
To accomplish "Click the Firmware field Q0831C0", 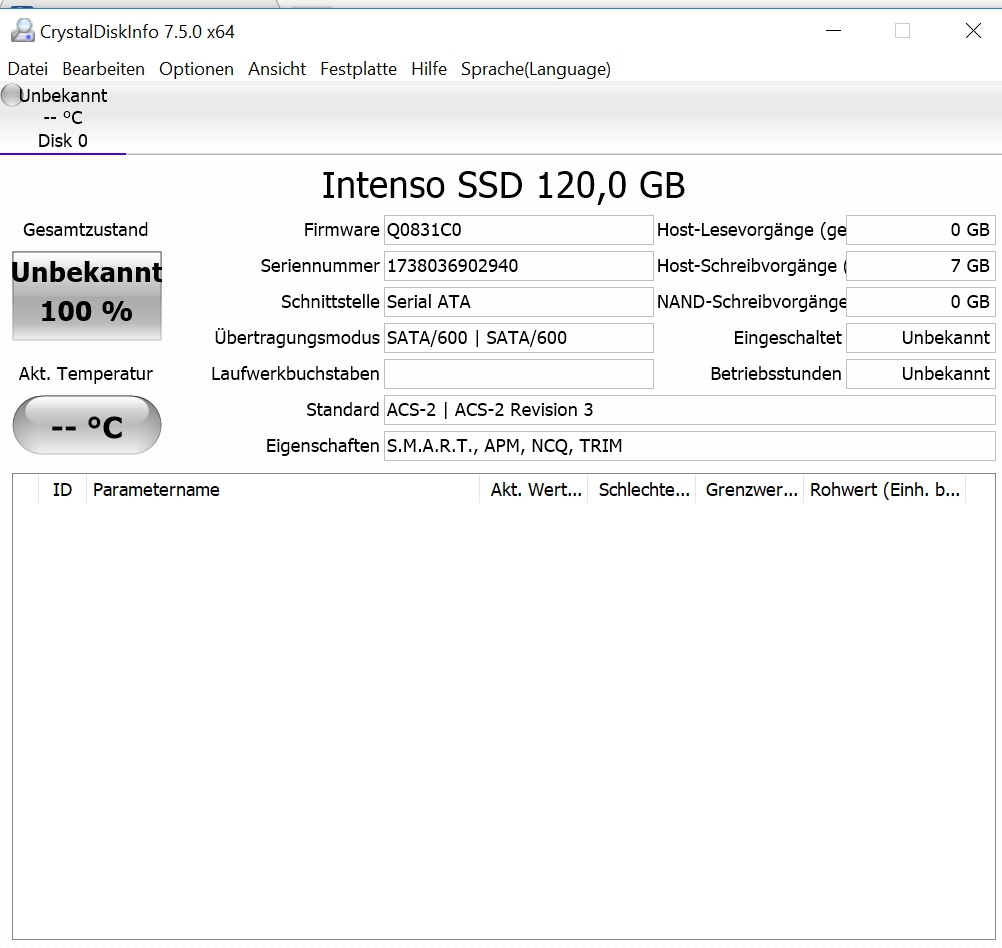I will tap(518, 230).
